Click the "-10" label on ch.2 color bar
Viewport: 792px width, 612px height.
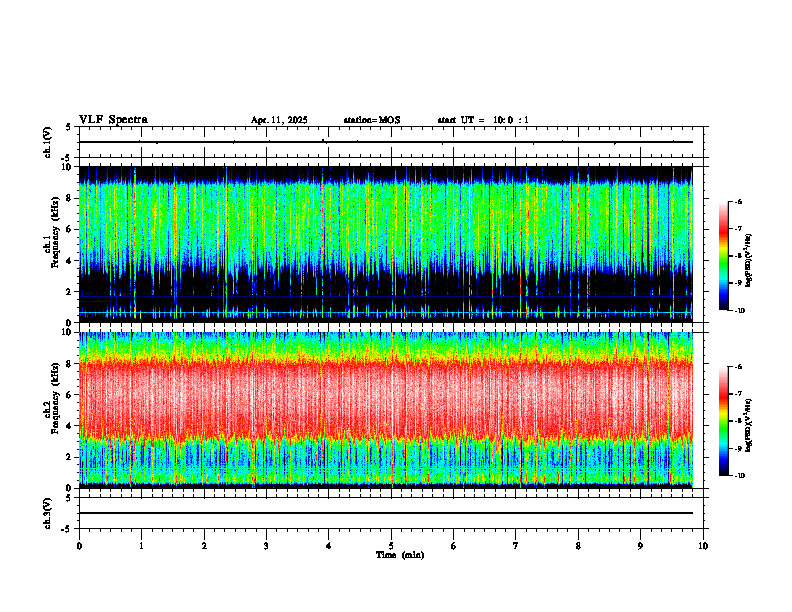pyautogui.click(x=740, y=476)
